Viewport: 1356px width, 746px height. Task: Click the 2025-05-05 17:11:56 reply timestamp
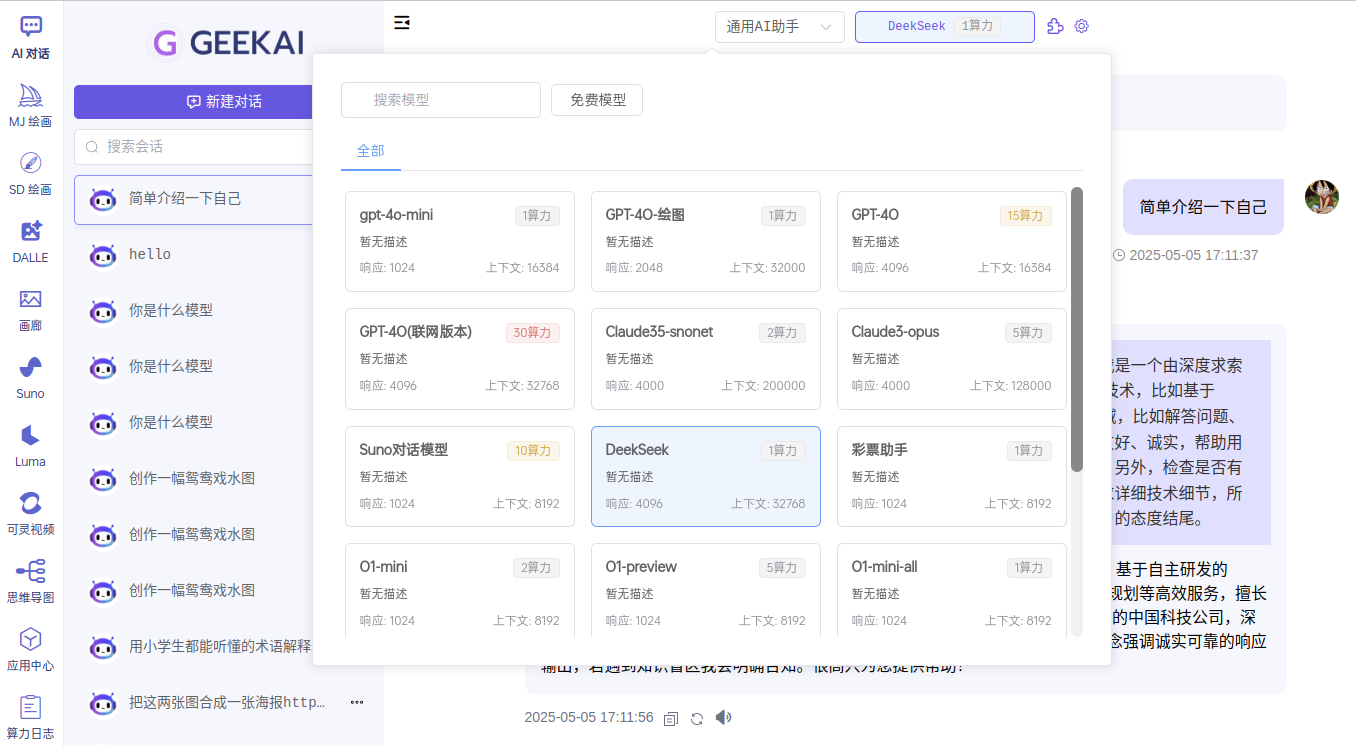[x=589, y=717]
